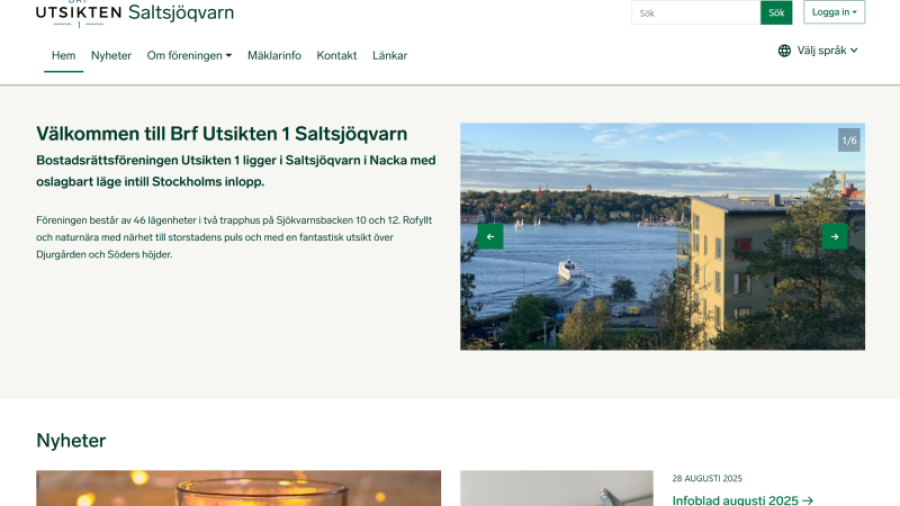This screenshot has width=900, height=506.
Task: Open the Länkar page
Action: tap(390, 56)
